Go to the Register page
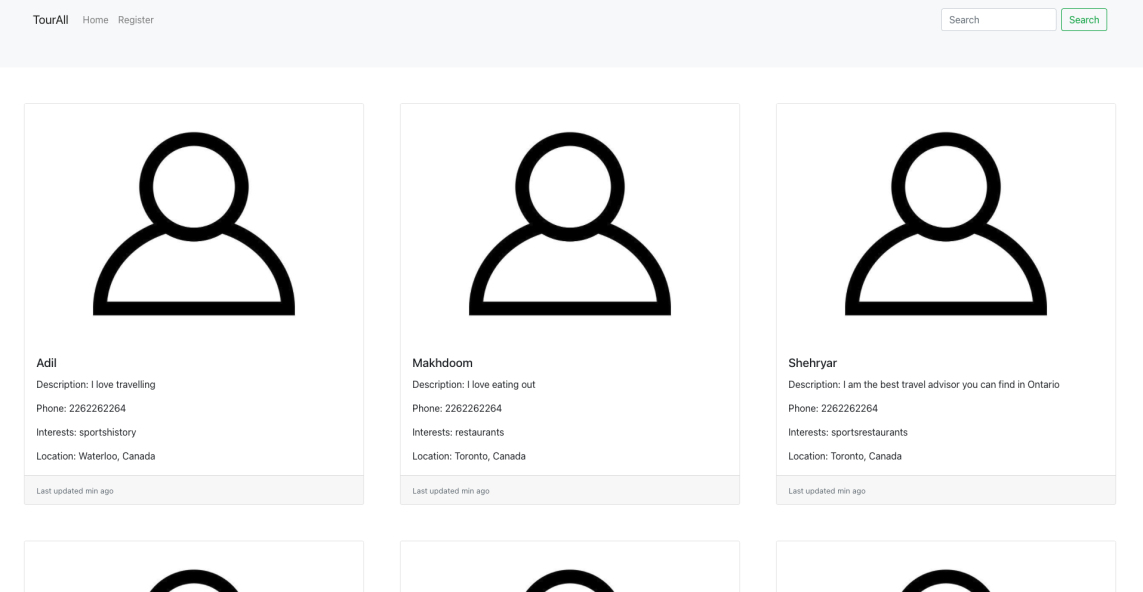 pyautogui.click(x=136, y=20)
